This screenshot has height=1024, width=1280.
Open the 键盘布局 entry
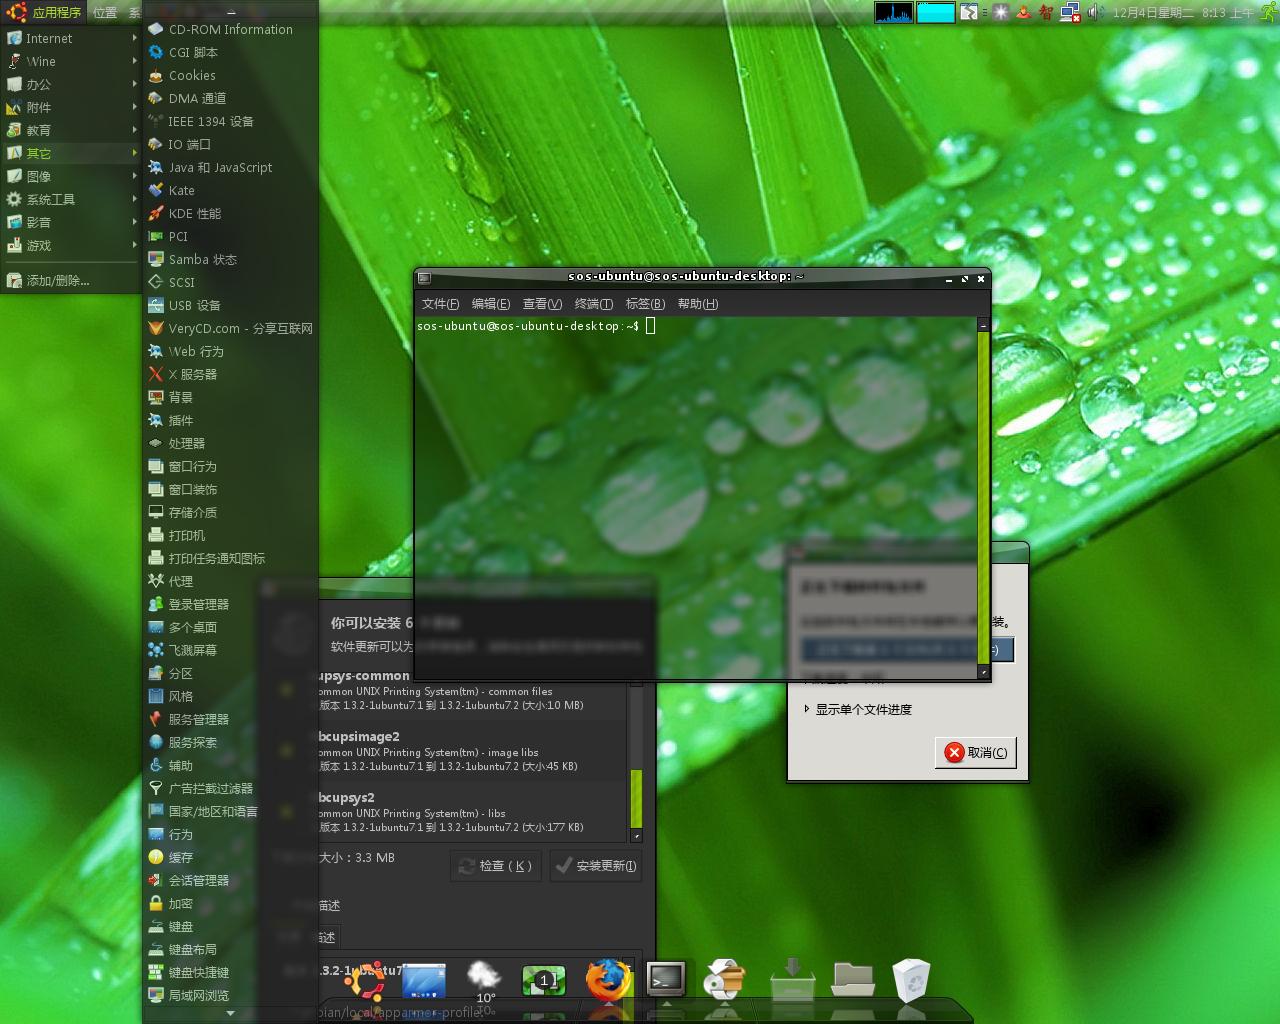coord(230,949)
